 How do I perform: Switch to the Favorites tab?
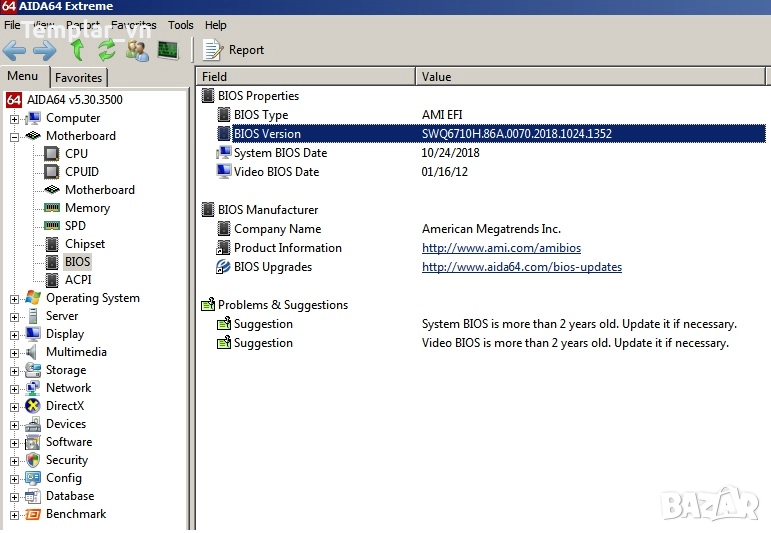coord(78,78)
